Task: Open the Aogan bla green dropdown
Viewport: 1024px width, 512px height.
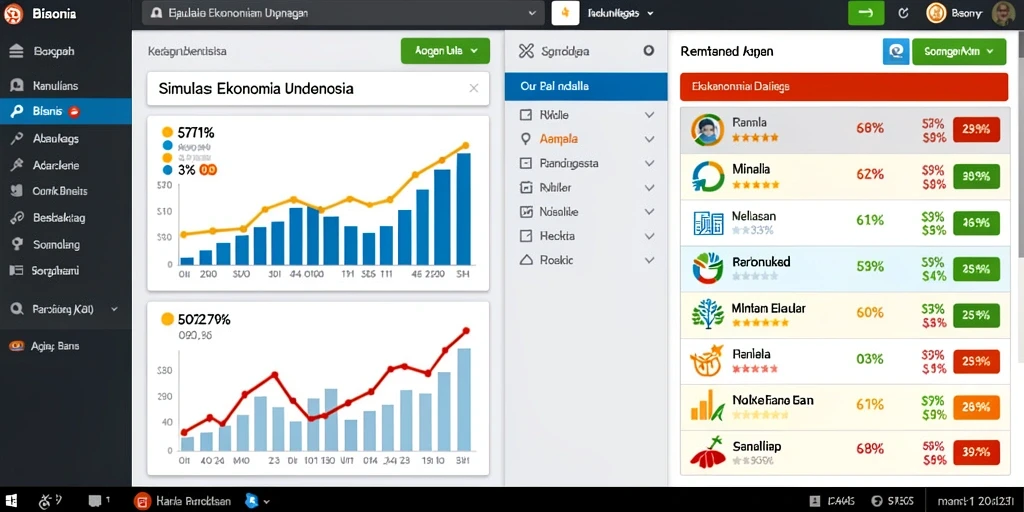Action: [x=445, y=50]
